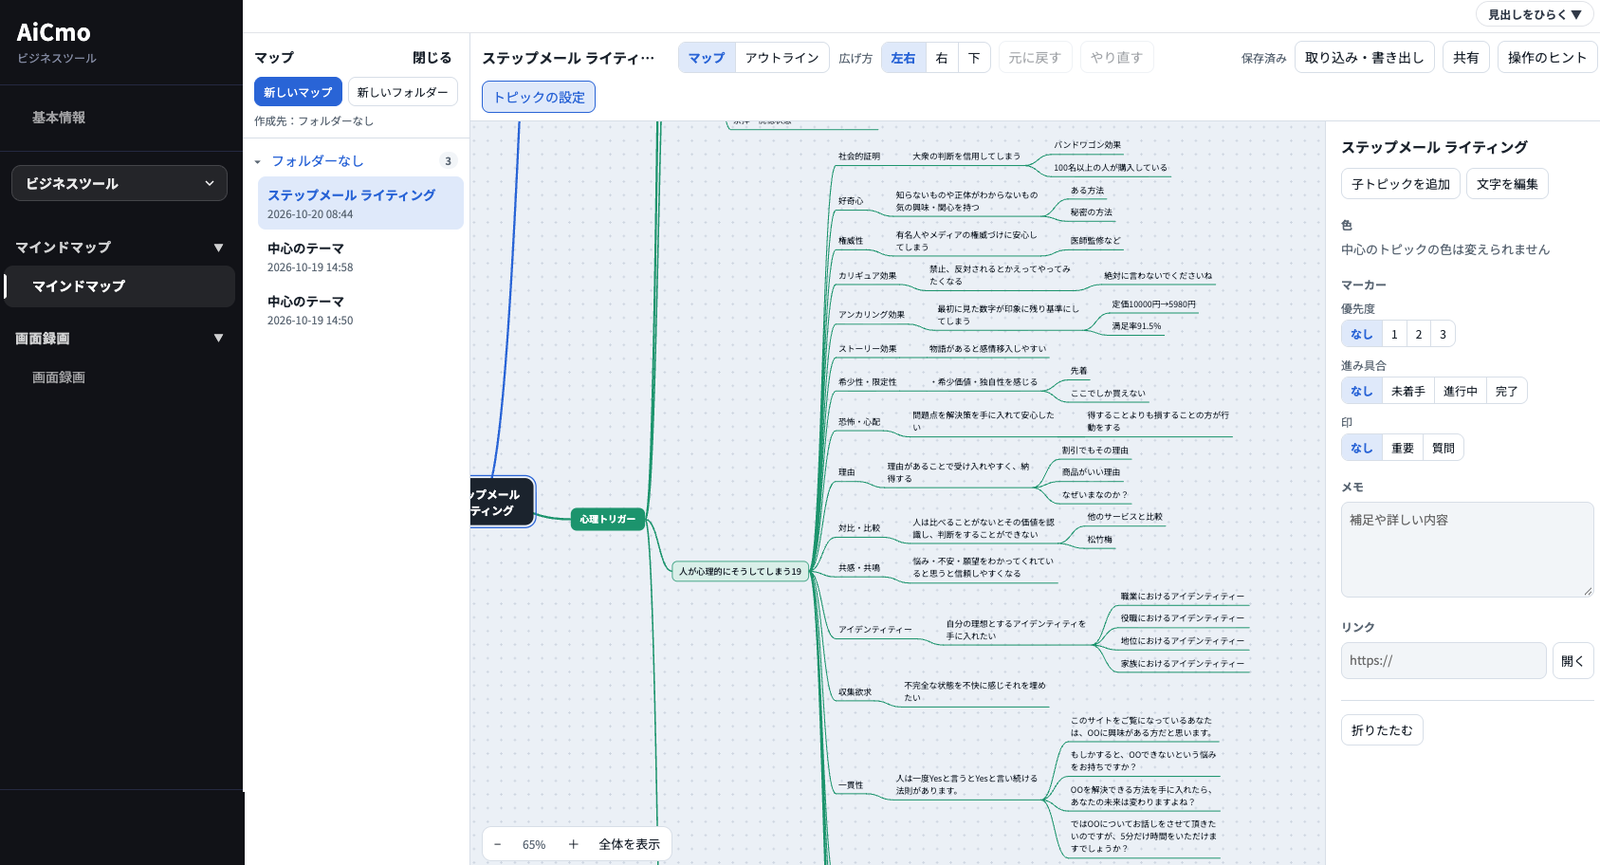
Task: Focus the リンク https:// input field
Action: click(x=1444, y=661)
